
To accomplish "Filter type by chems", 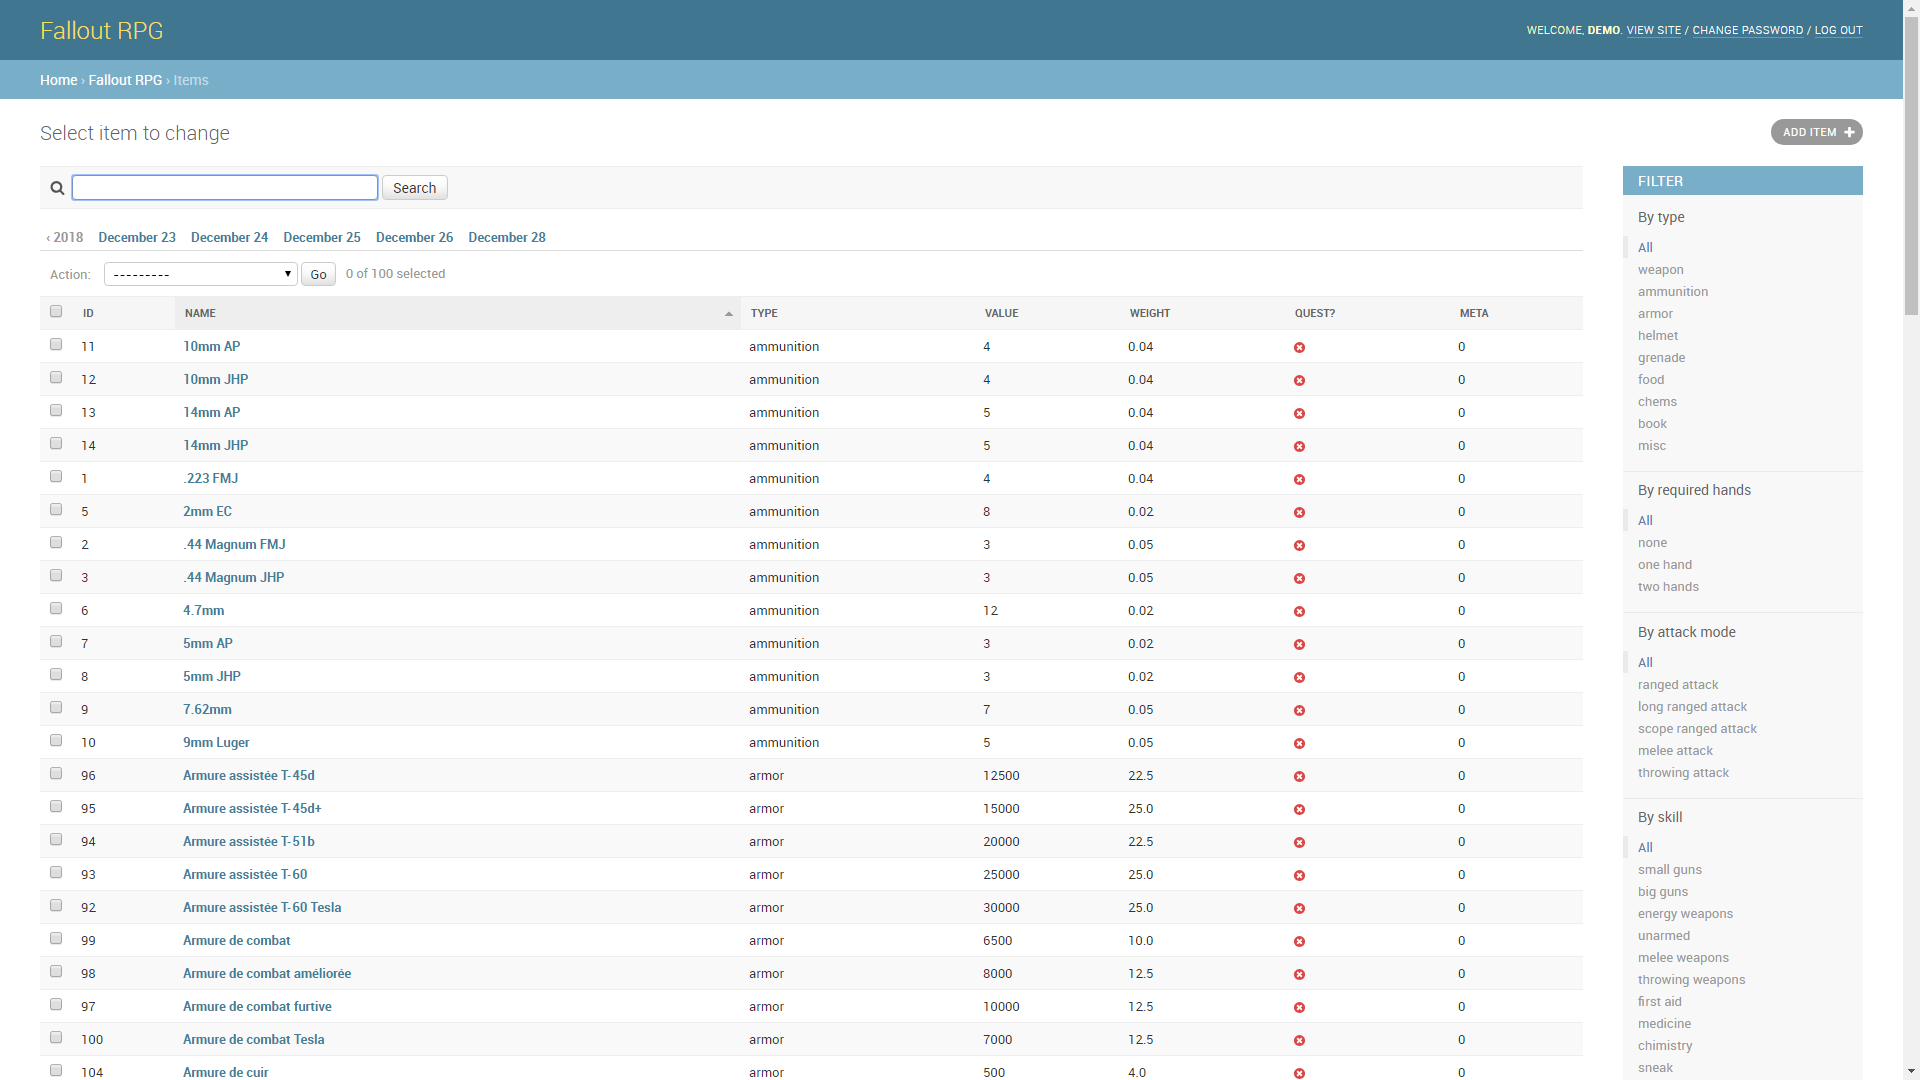I will point(1657,402).
